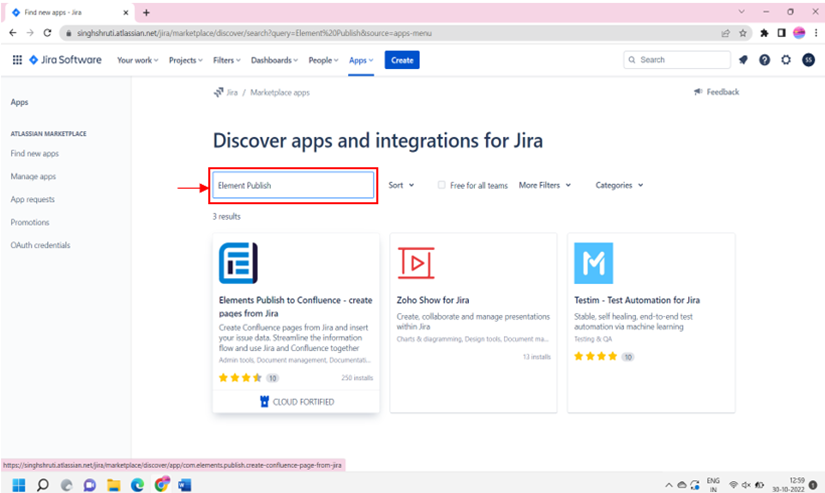This screenshot has width=825, height=493.
Task: Bookmark this page with the star icon
Action: [x=743, y=32]
